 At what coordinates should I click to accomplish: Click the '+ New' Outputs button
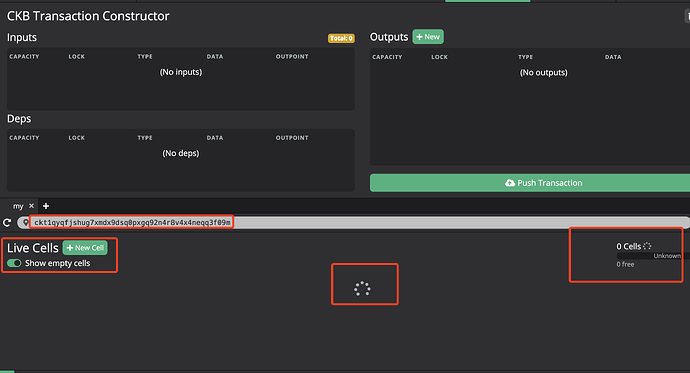point(428,37)
